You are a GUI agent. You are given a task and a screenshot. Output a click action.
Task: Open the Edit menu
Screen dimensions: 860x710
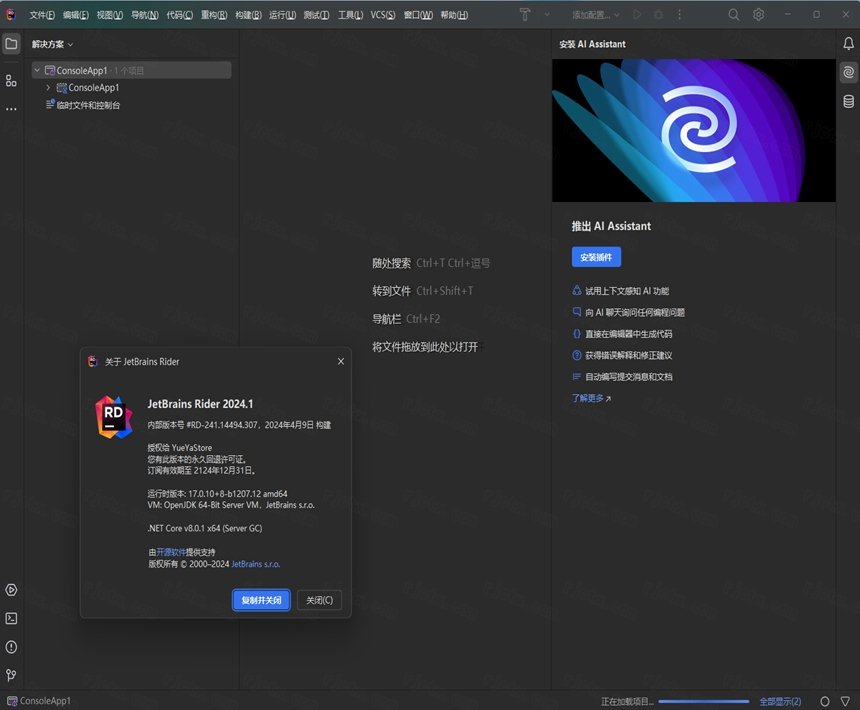click(76, 15)
